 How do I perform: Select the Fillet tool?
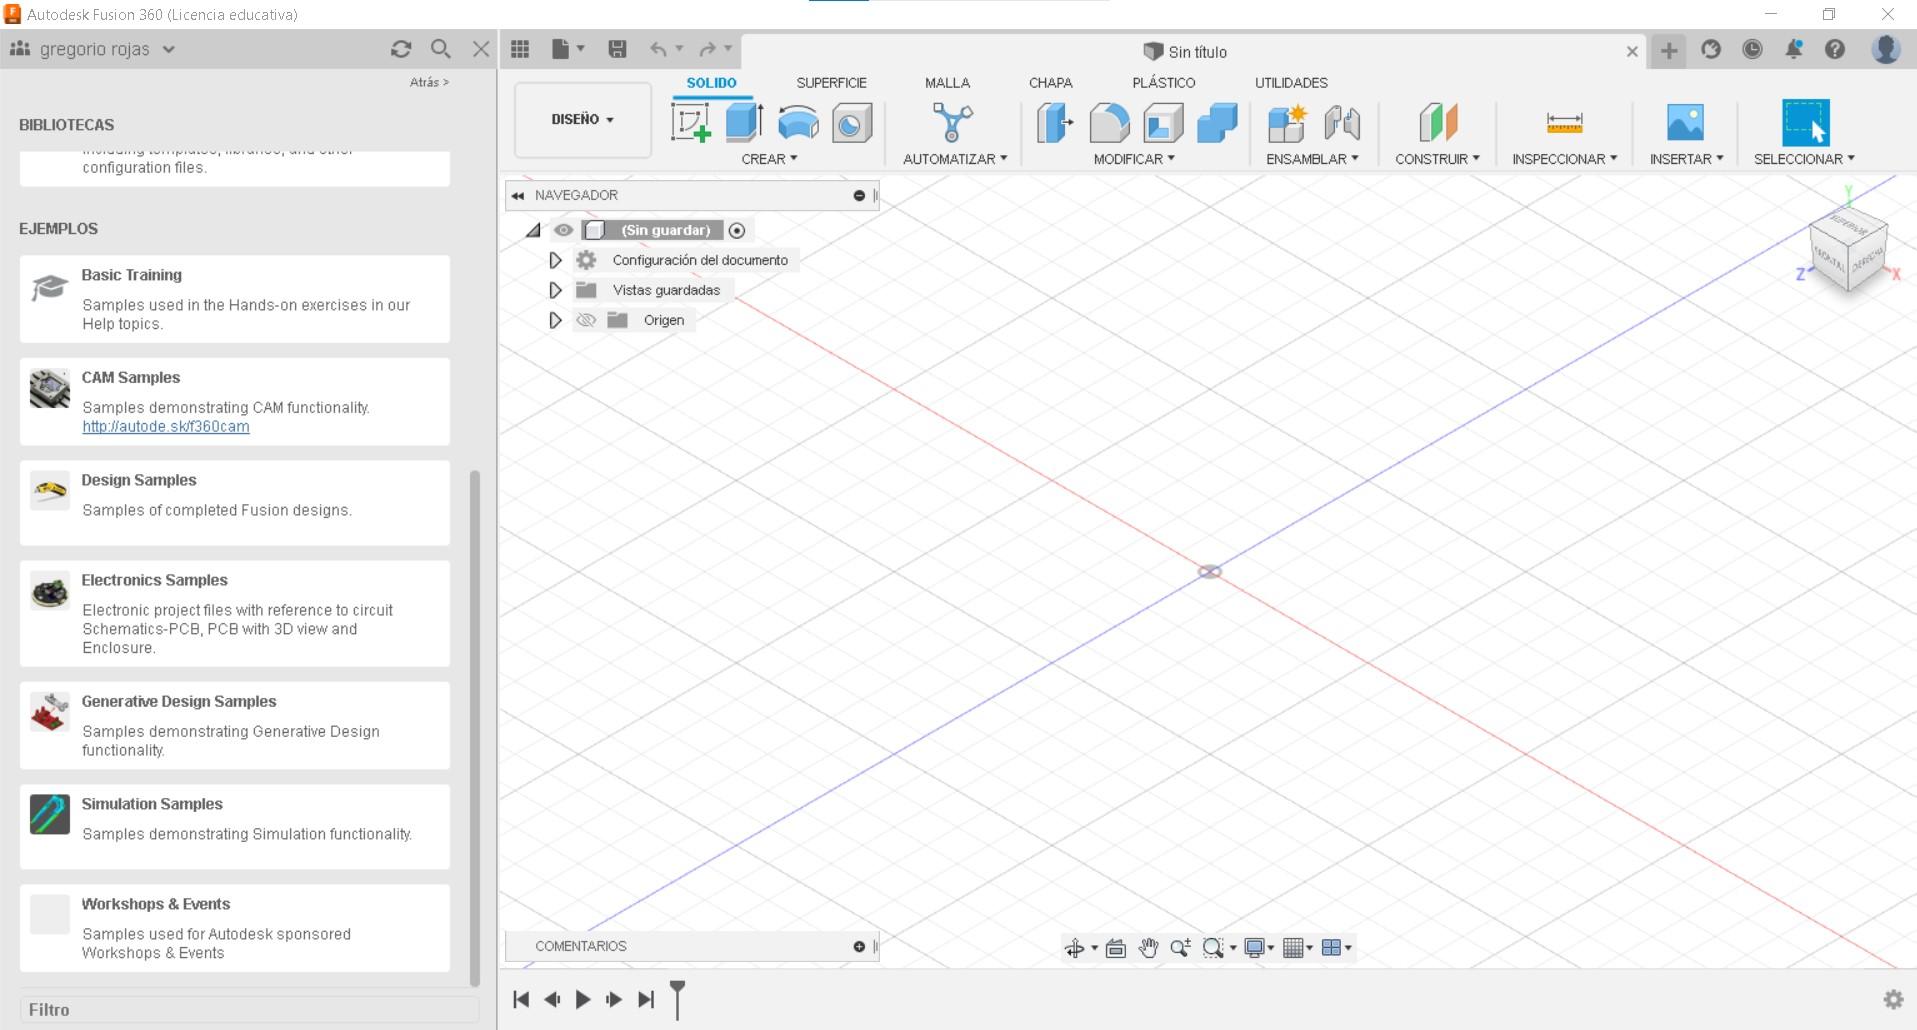click(1109, 123)
